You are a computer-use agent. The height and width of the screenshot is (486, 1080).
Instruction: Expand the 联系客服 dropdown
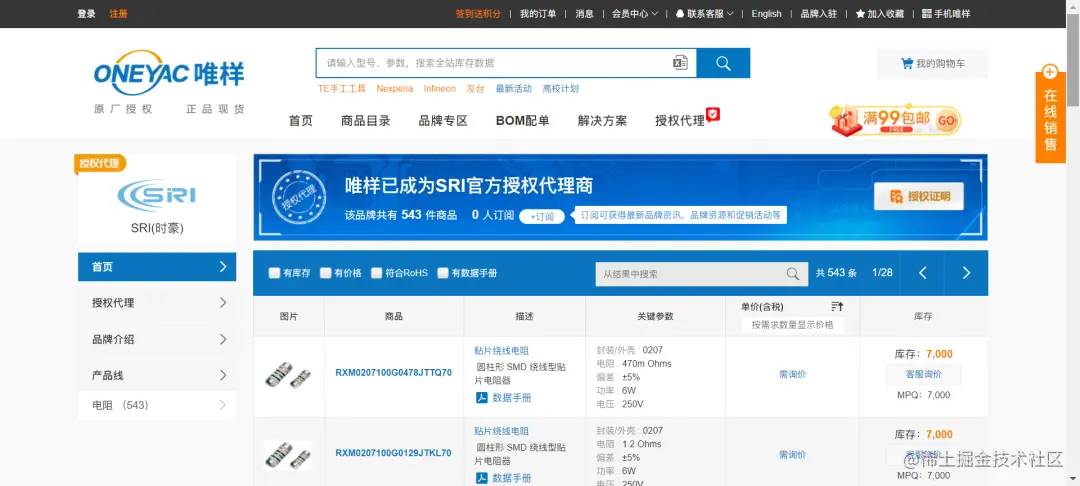tap(704, 14)
